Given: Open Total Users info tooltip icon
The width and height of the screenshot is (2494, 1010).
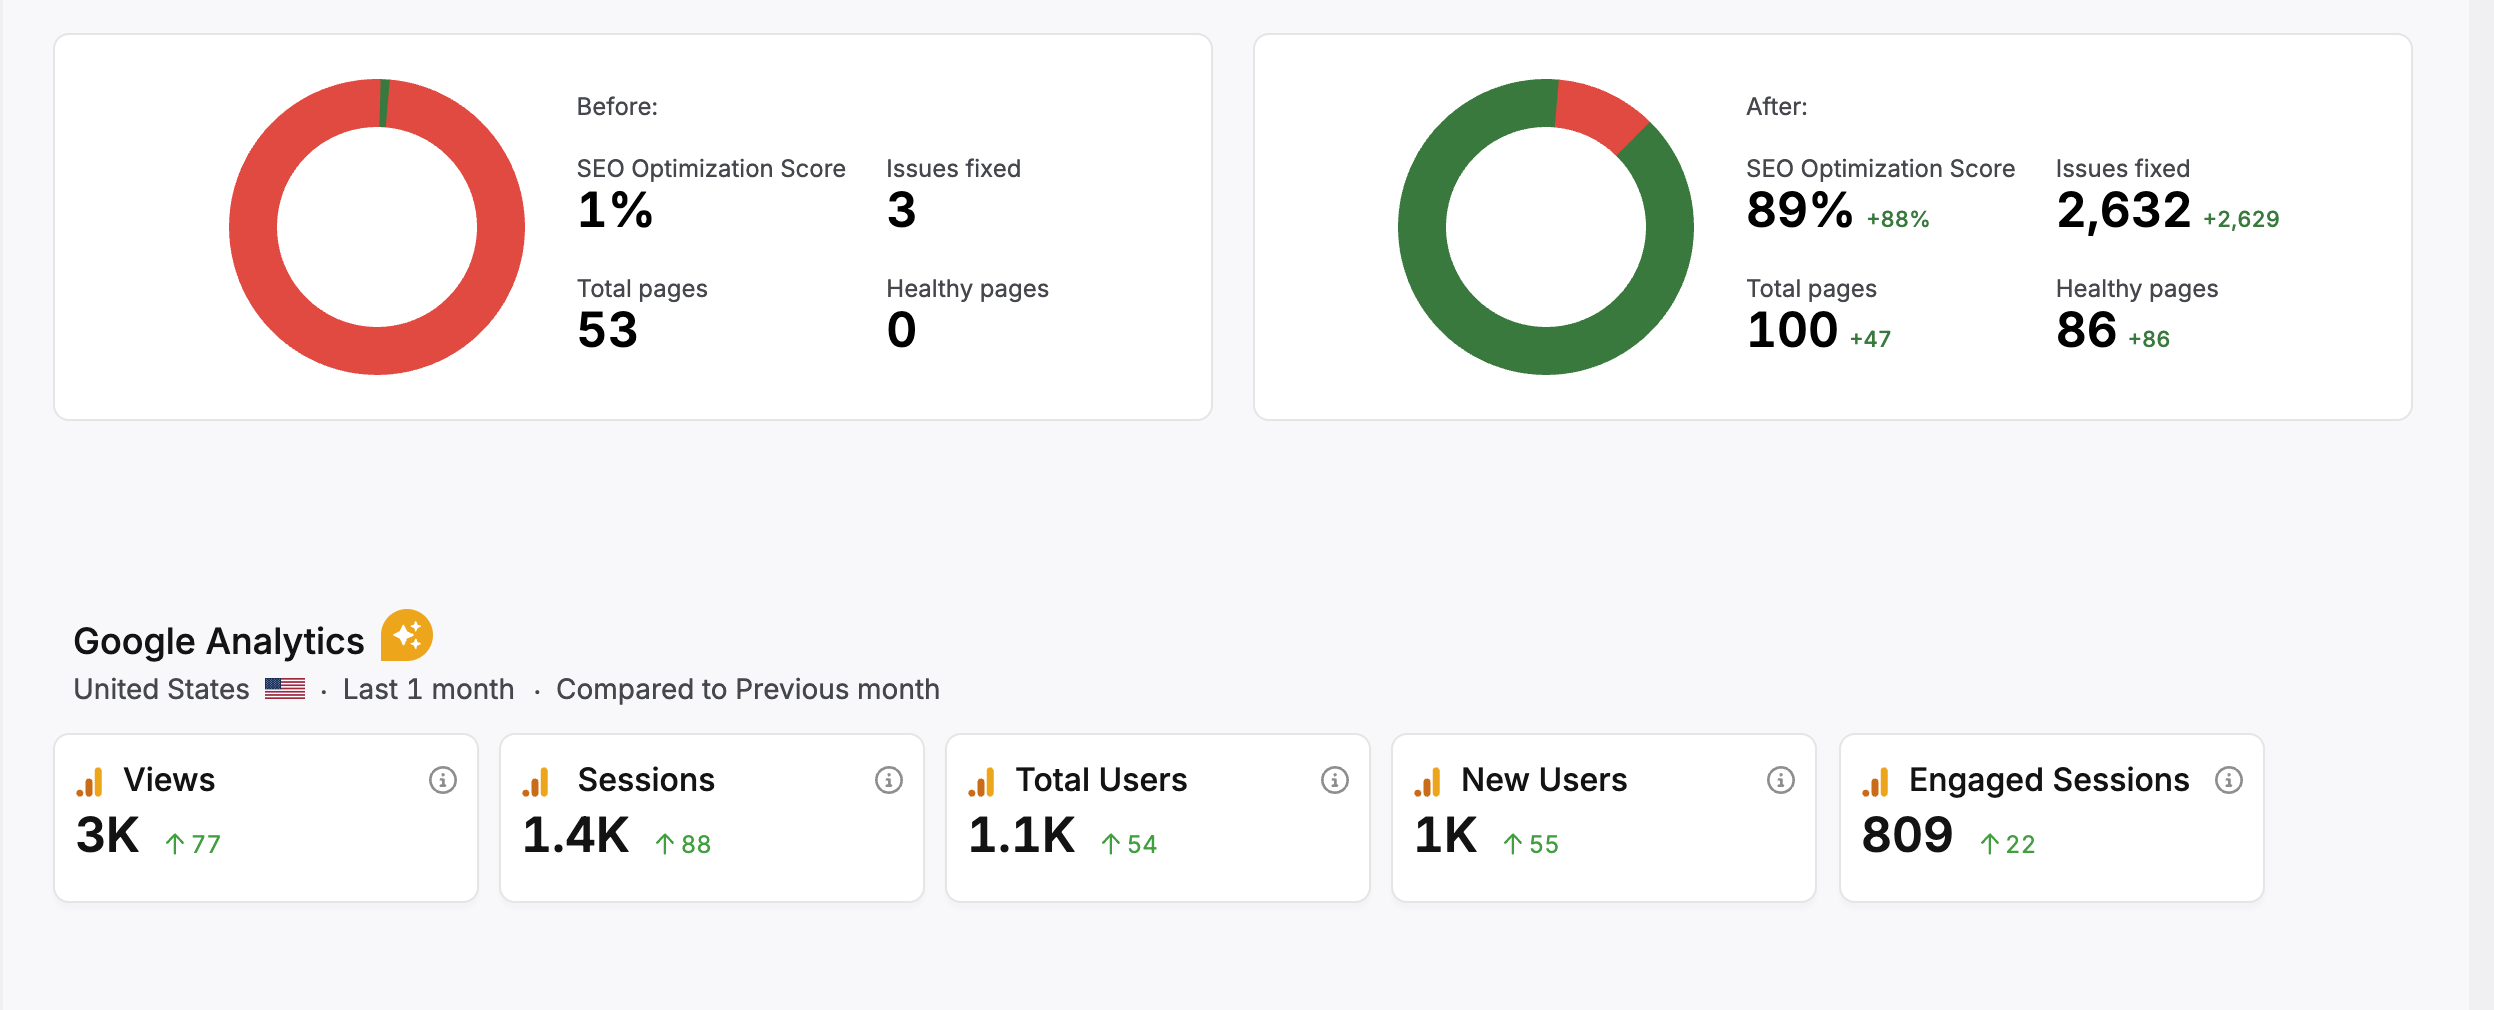Looking at the screenshot, I should (1334, 780).
